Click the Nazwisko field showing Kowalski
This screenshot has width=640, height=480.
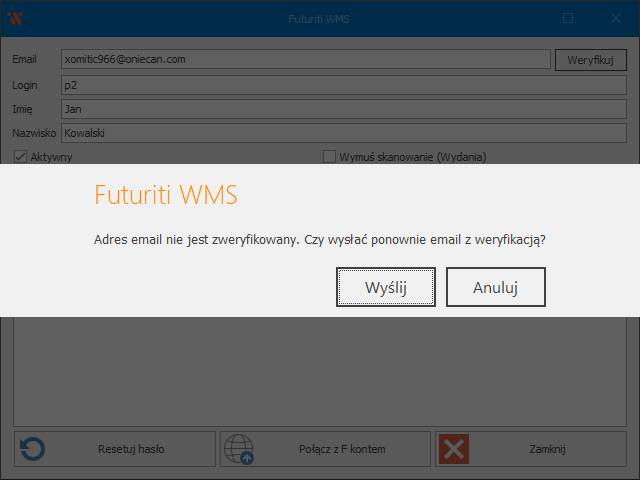pyautogui.click(x=343, y=131)
